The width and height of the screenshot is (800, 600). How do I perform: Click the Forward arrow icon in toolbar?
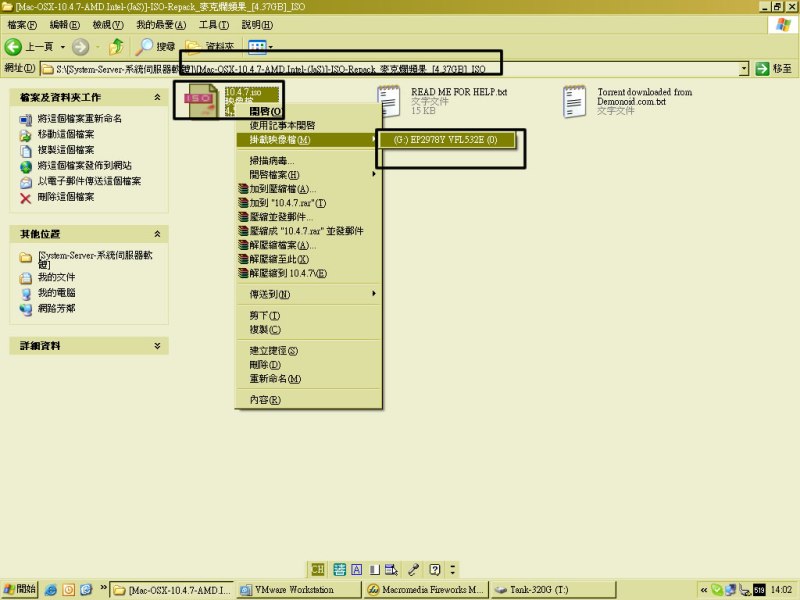[80, 47]
